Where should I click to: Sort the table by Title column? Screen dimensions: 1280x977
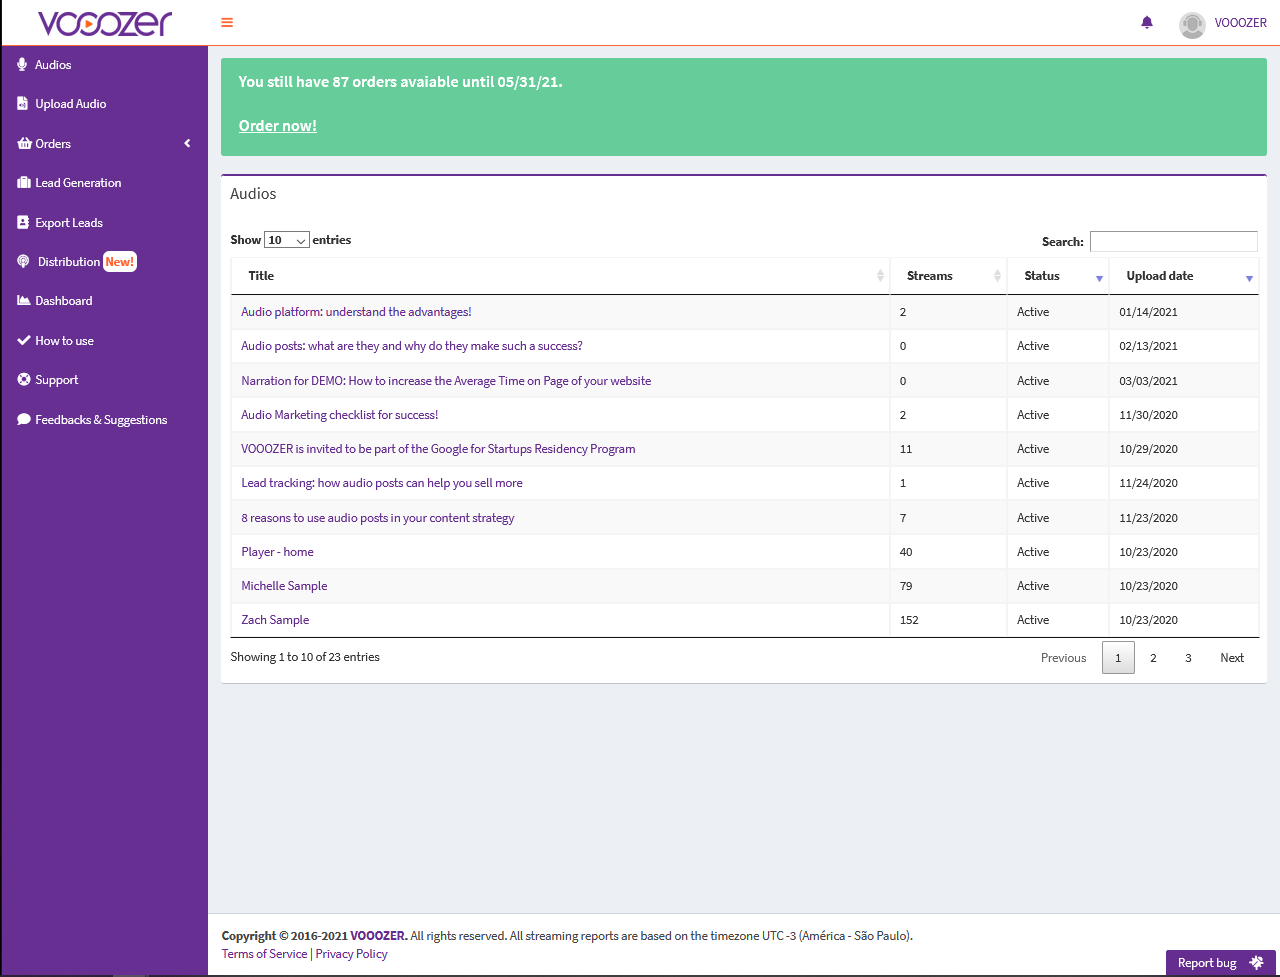pyautogui.click(x=560, y=276)
